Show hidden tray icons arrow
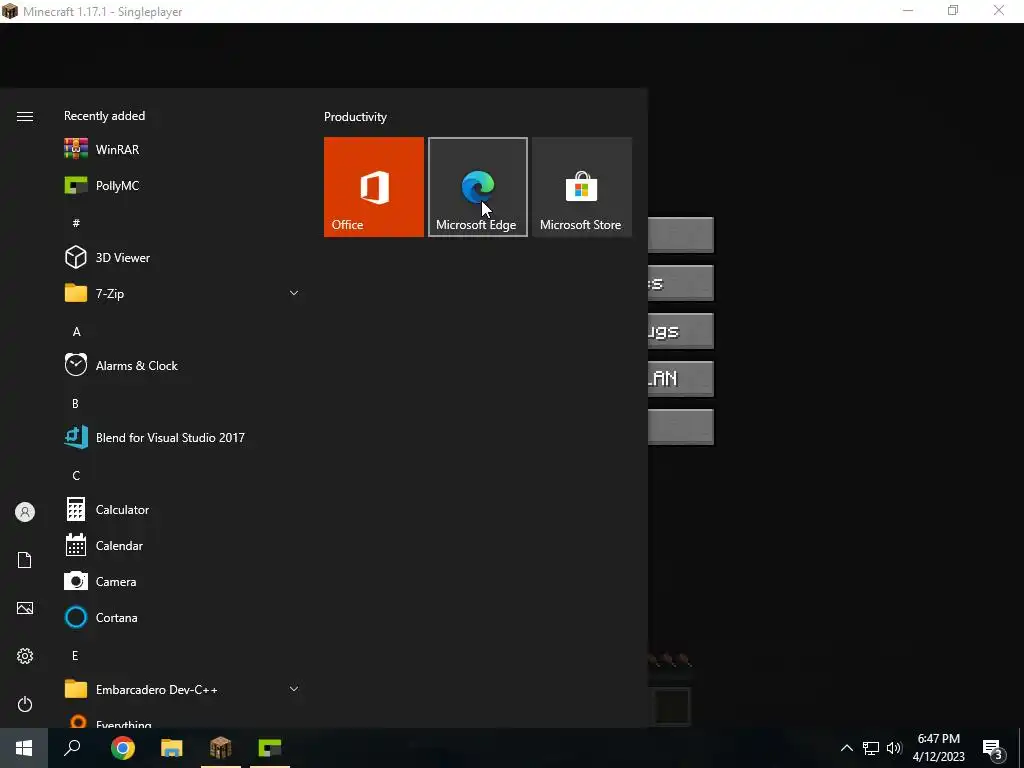This screenshot has height=768, width=1024. point(846,748)
